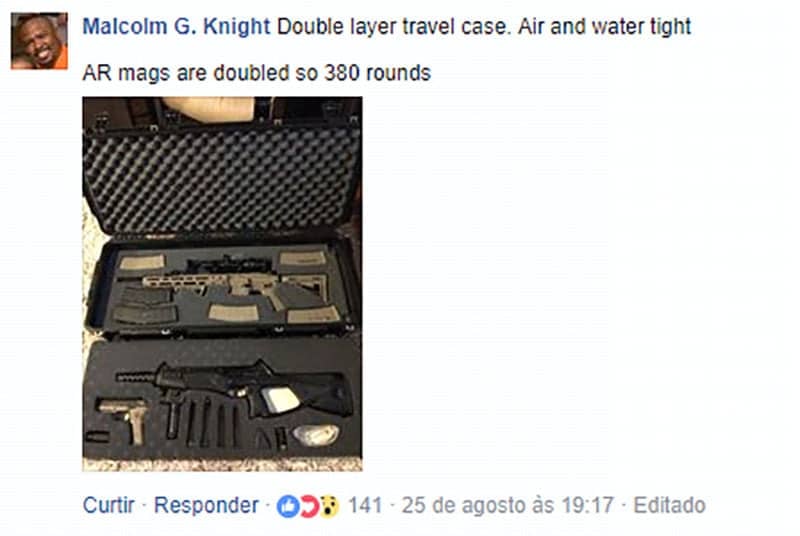Click the black carbine in lower tray photo

click(234, 386)
